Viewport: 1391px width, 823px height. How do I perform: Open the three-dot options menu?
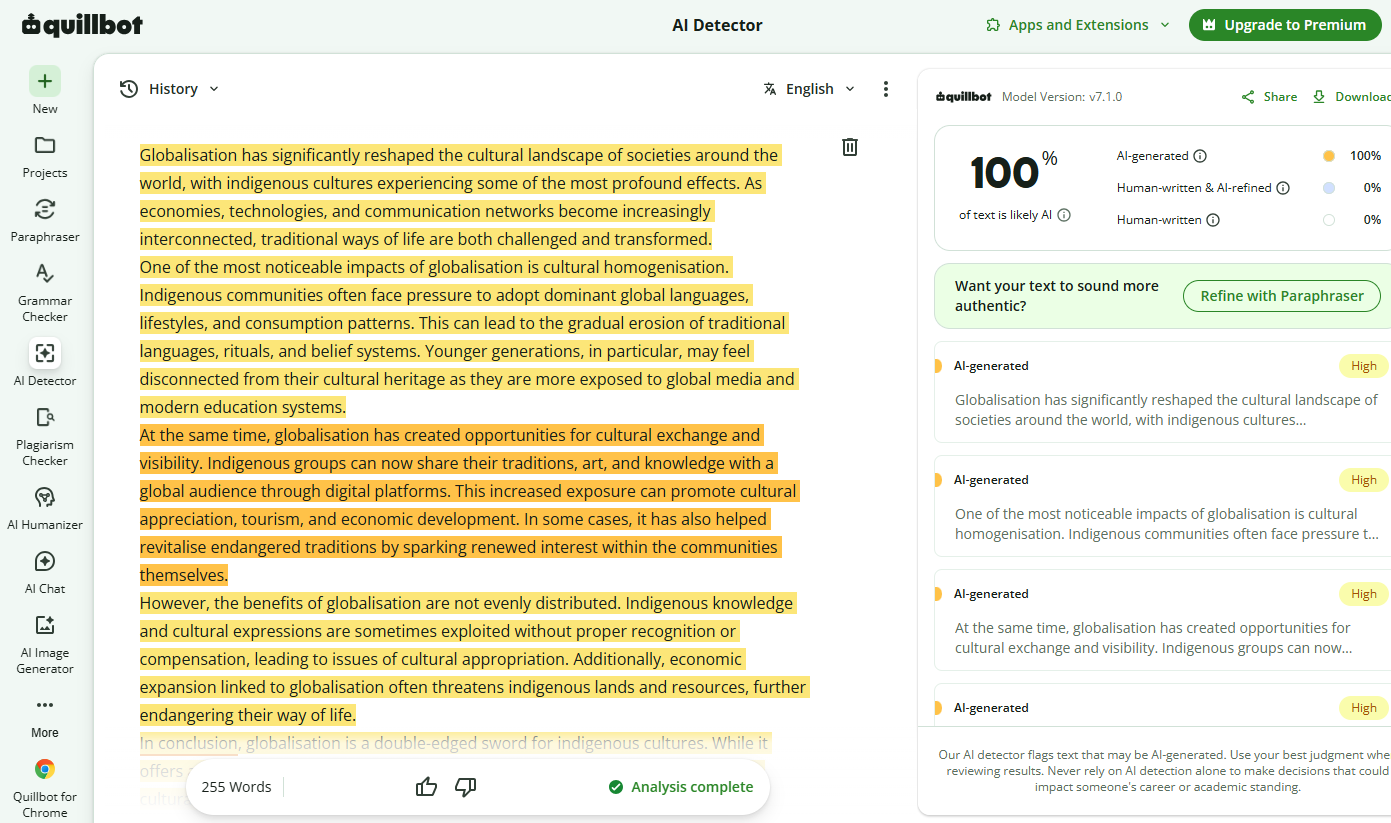point(885,89)
